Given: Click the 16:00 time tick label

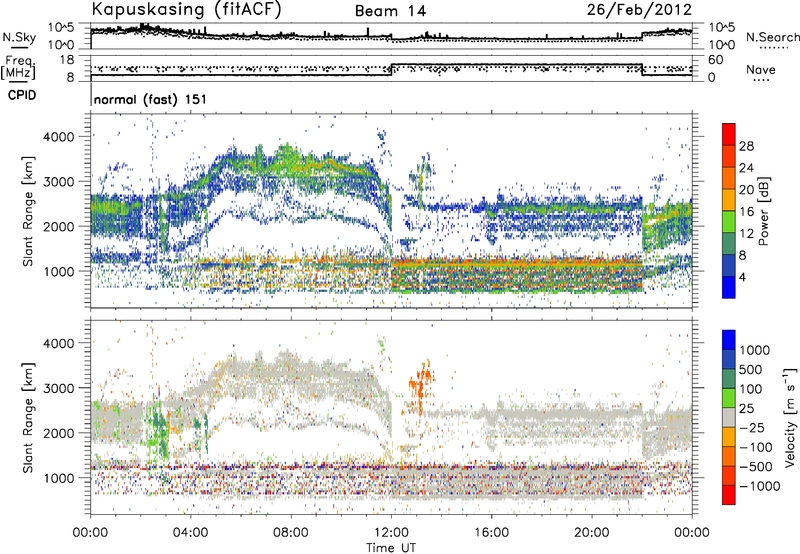Looking at the screenshot, I should coord(491,533).
